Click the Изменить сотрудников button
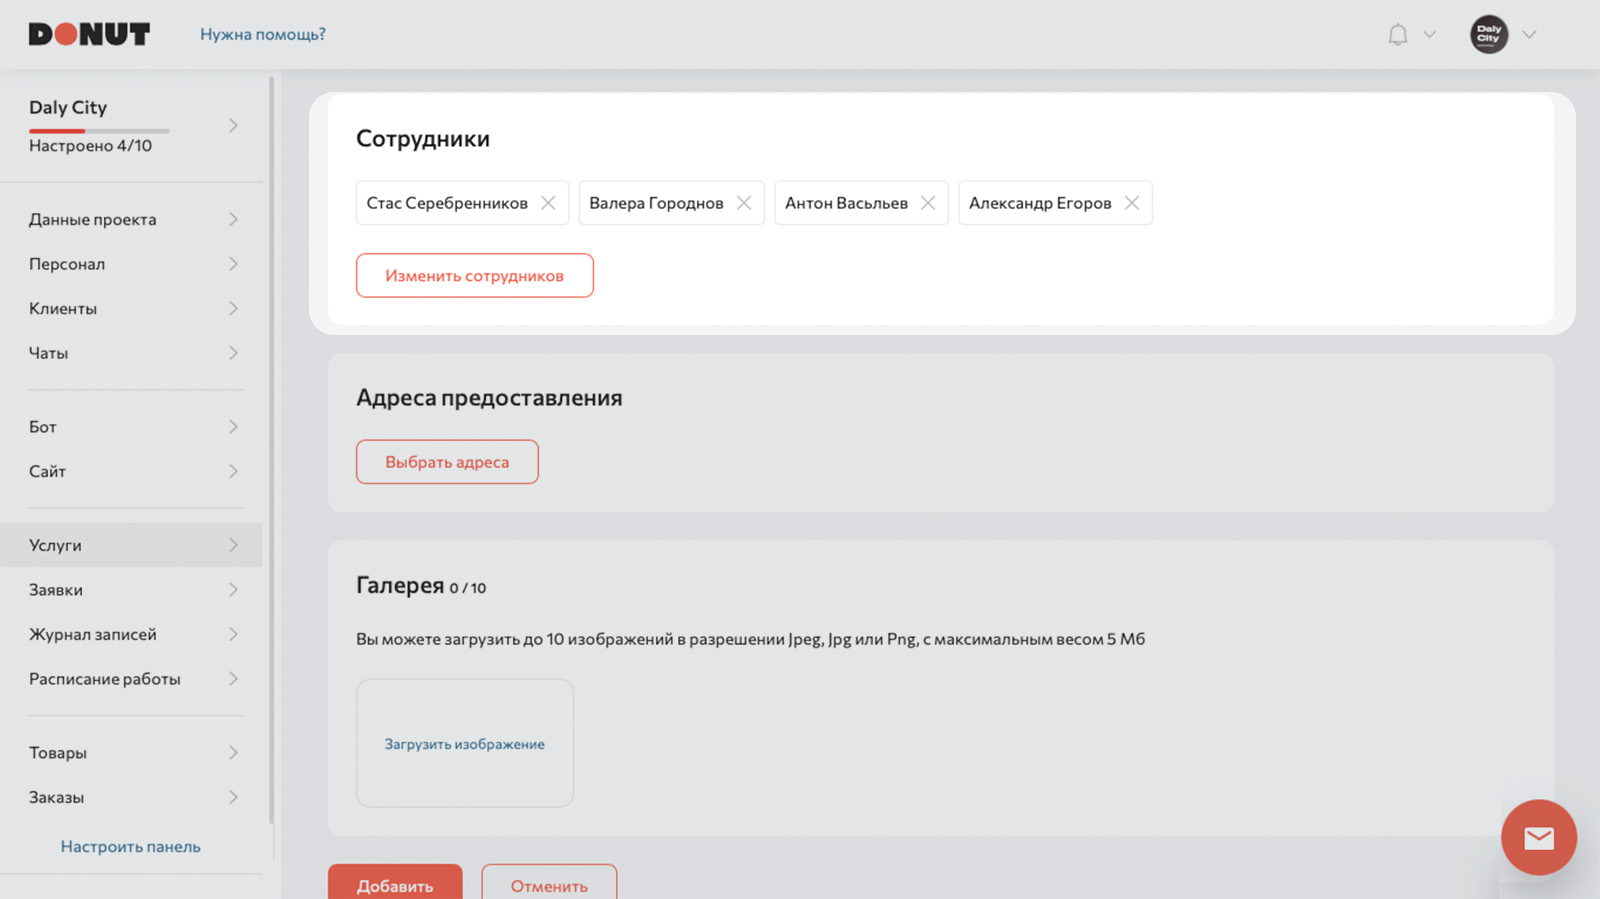This screenshot has height=899, width=1600. pyautogui.click(x=475, y=275)
